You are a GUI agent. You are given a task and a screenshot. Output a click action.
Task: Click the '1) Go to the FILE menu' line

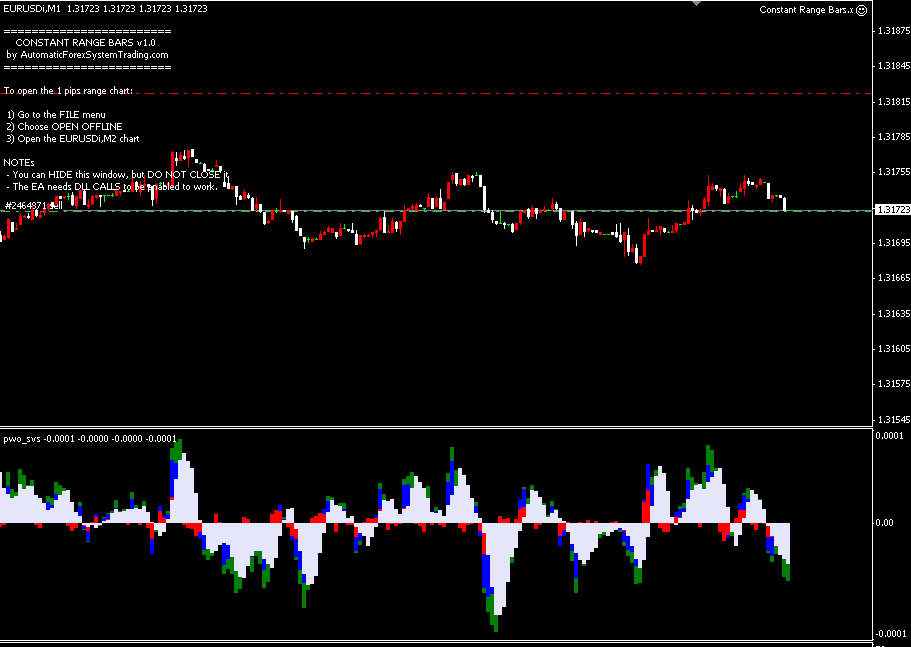point(56,114)
